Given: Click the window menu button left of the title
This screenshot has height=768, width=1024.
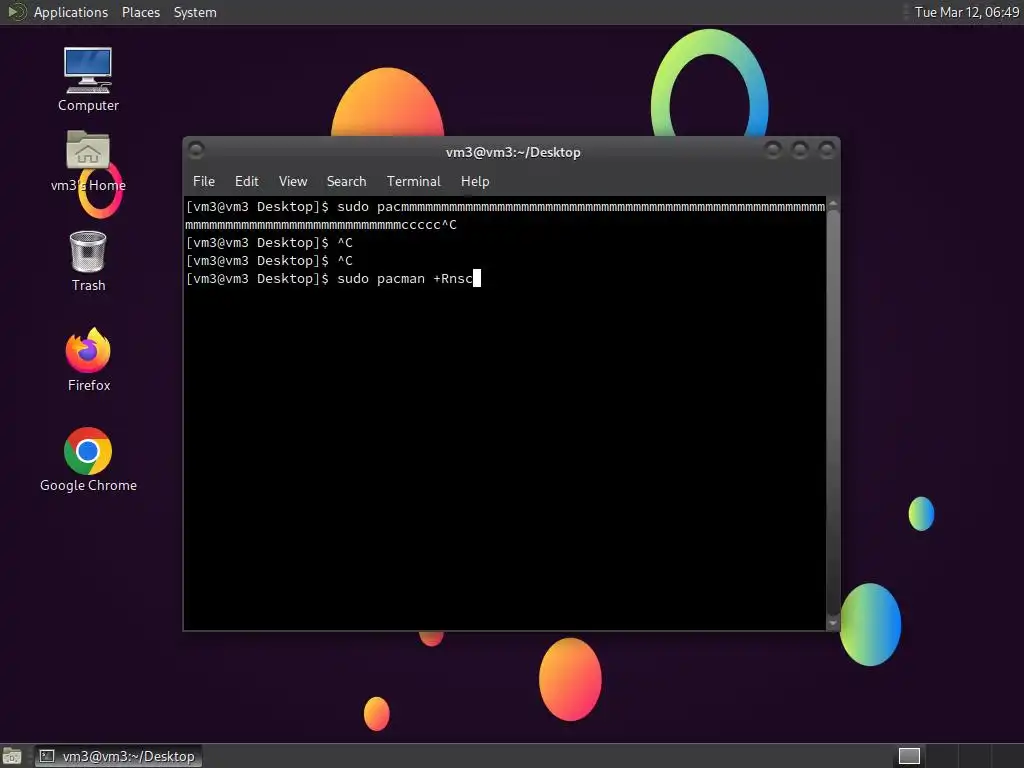Looking at the screenshot, I should coord(196,150).
